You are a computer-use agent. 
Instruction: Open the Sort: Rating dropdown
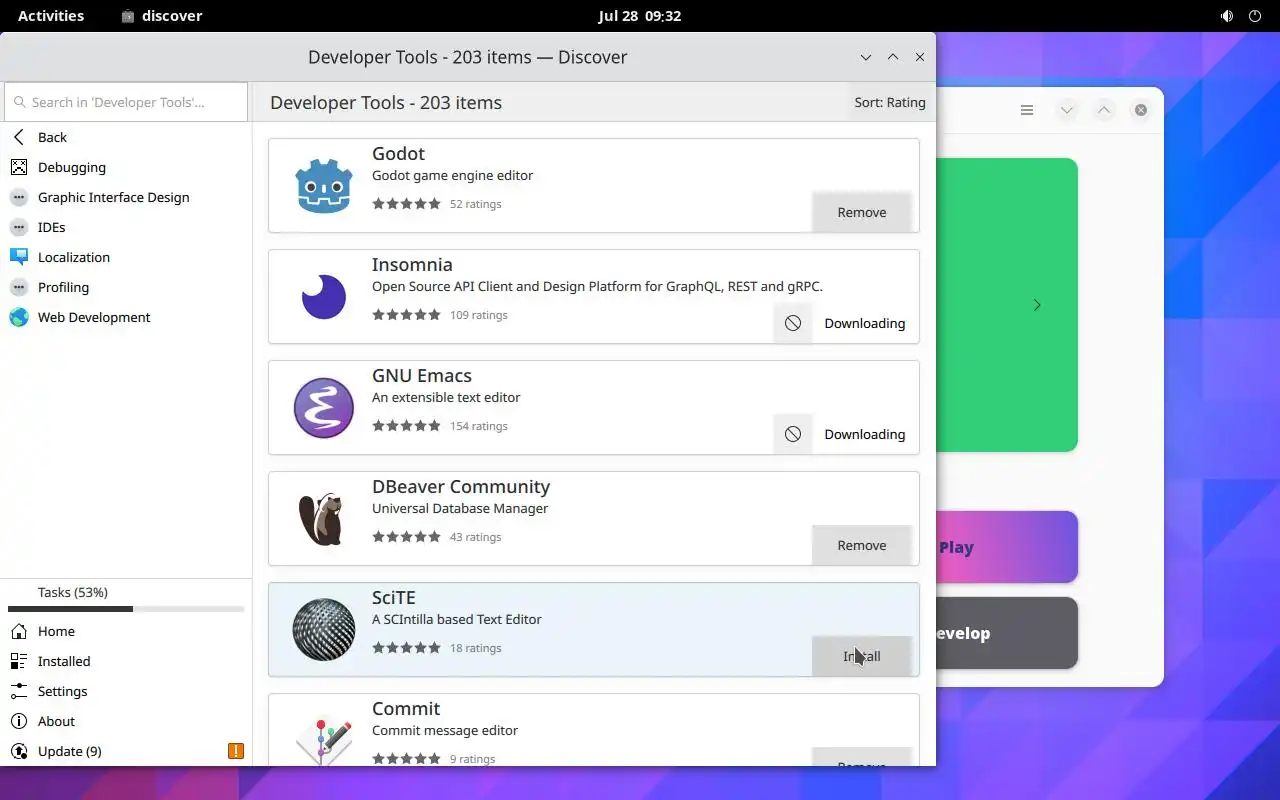pos(890,102)
